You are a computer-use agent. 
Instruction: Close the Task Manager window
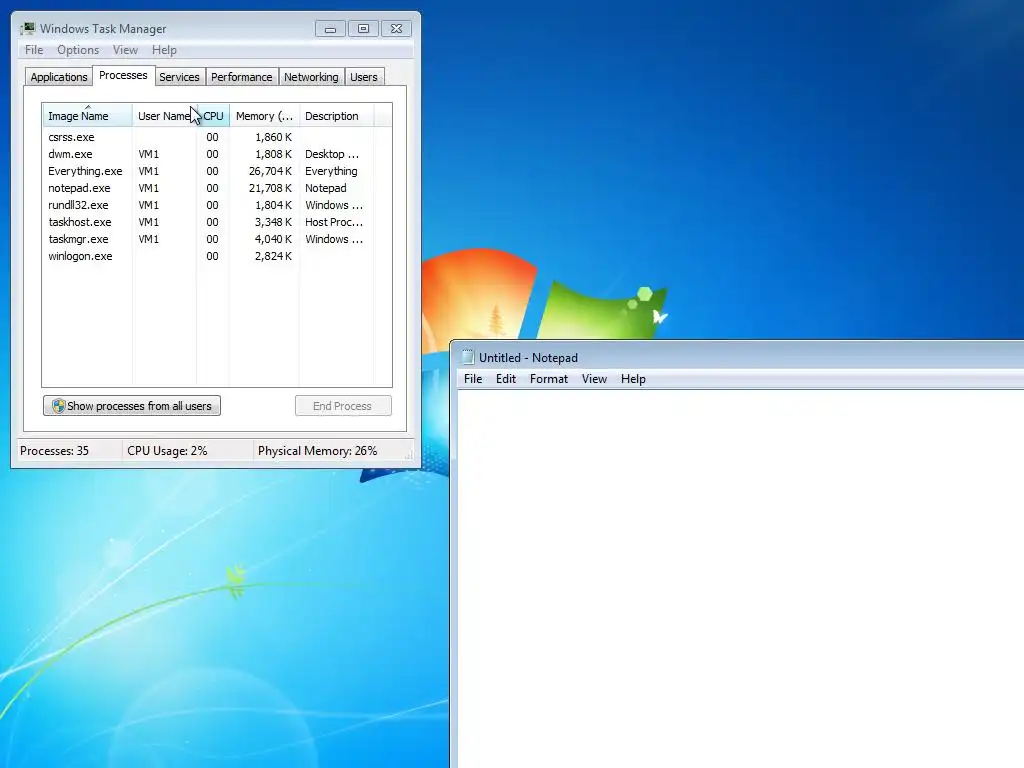396,29
